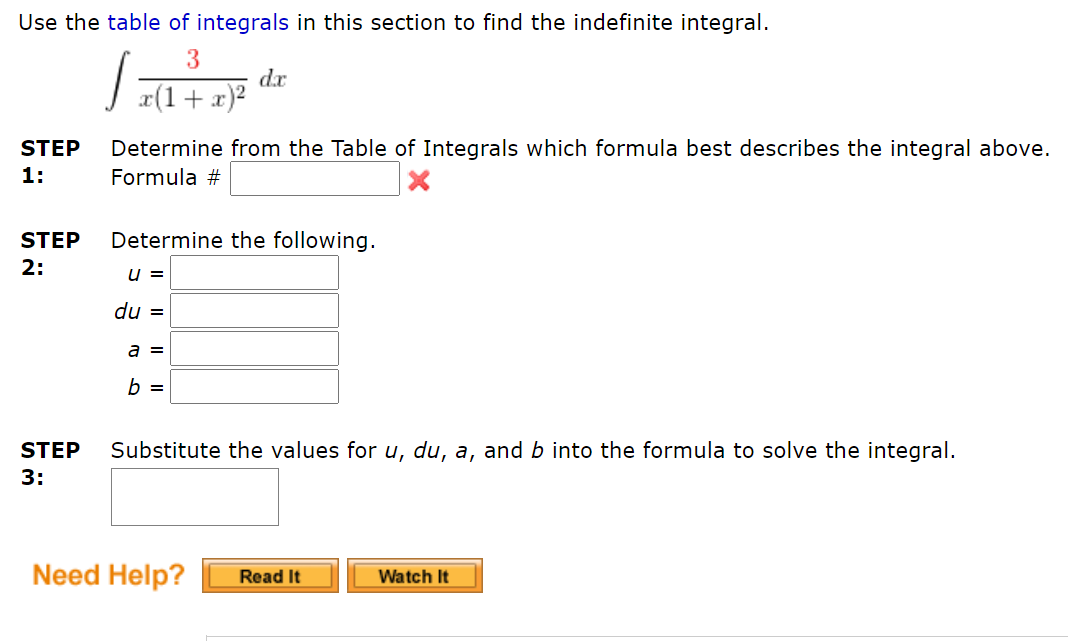
Task: Click the red X incorrect-answer icon
Action: 417,180
